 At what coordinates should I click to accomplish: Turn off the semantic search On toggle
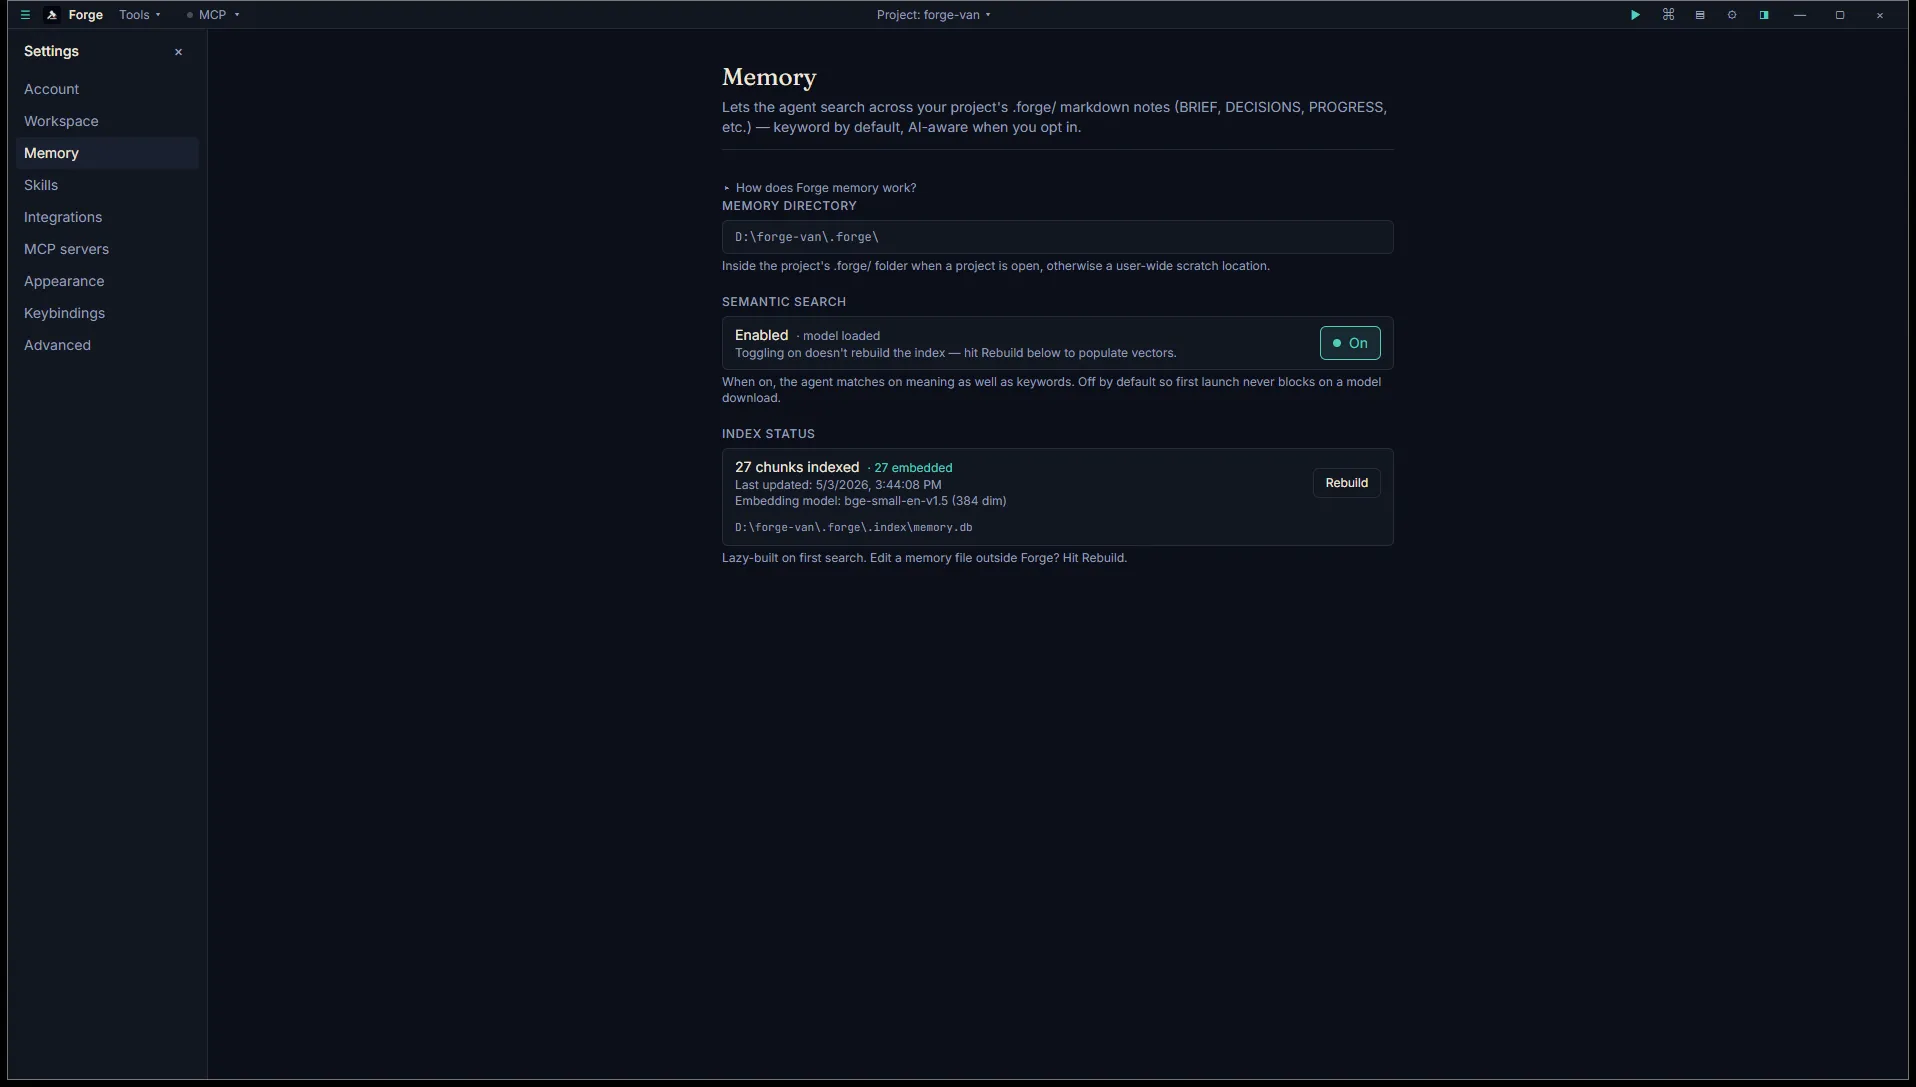tap(1350, 343)
